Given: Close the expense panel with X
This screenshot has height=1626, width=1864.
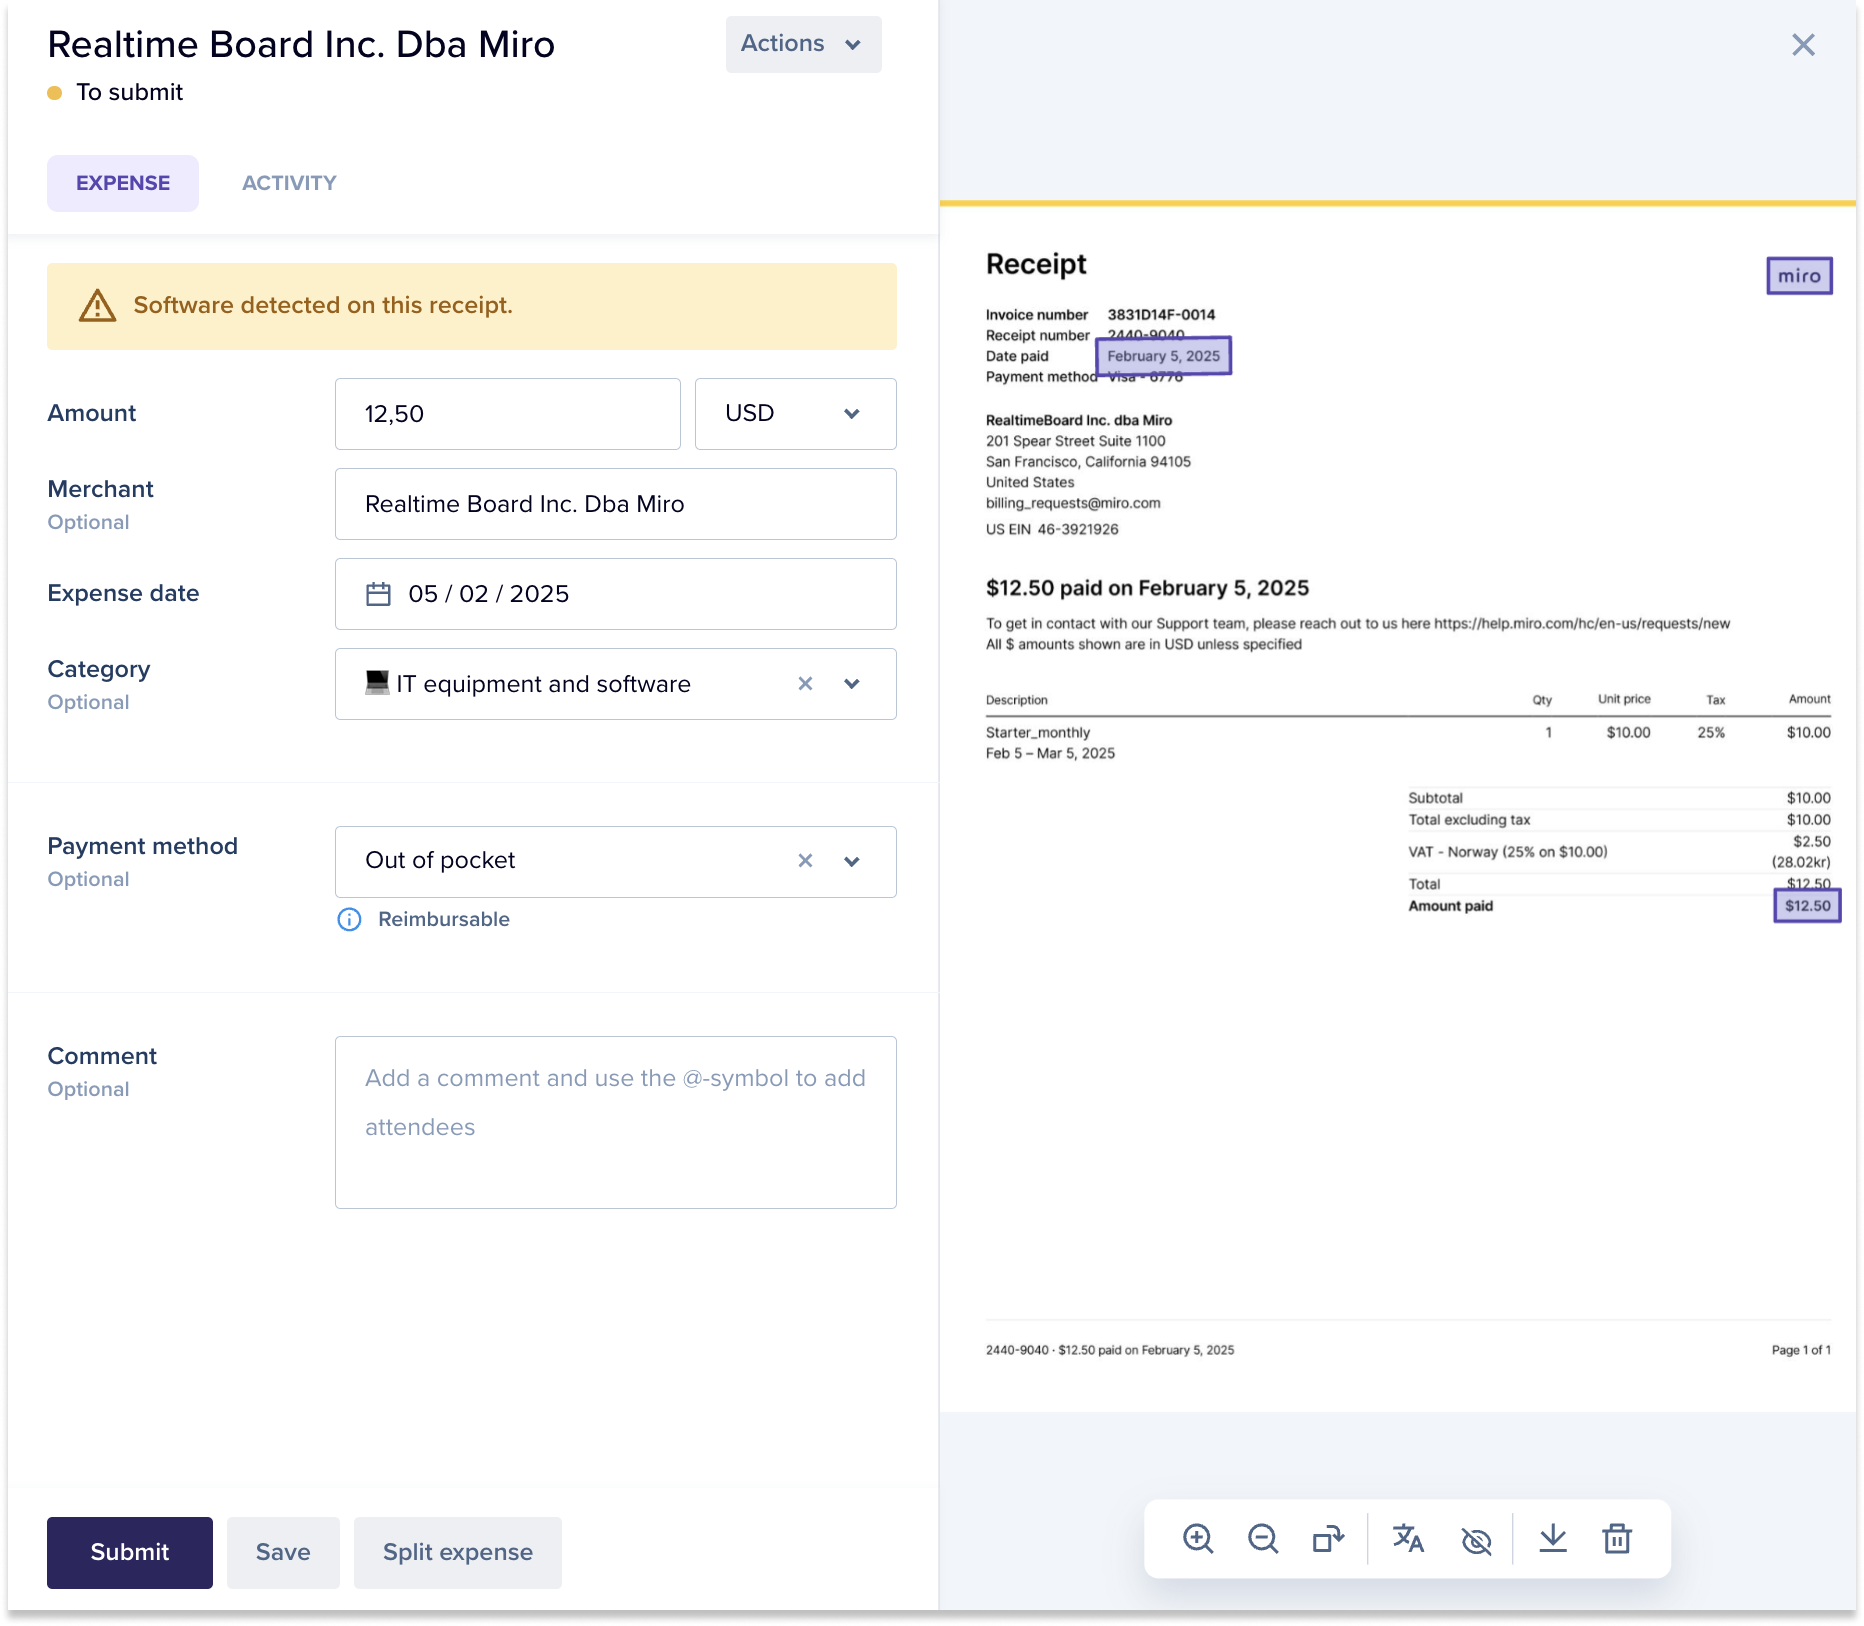Looking at the screenshot, I should (1803, 45).
